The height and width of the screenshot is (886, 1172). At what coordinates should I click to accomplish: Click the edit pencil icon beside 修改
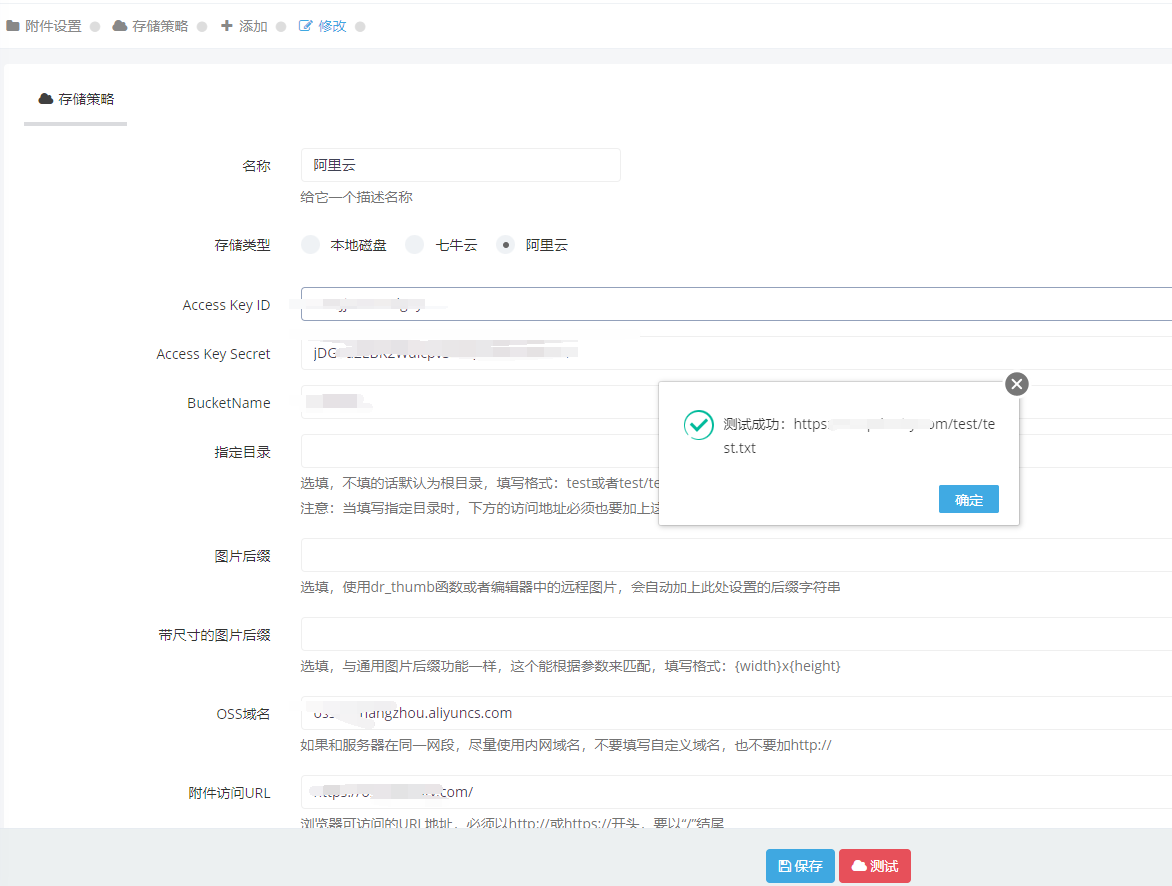[305, 26]
